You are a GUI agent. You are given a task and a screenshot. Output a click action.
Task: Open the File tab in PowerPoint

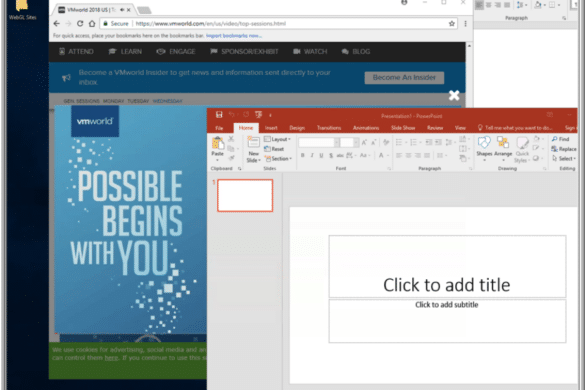(219, 128)
